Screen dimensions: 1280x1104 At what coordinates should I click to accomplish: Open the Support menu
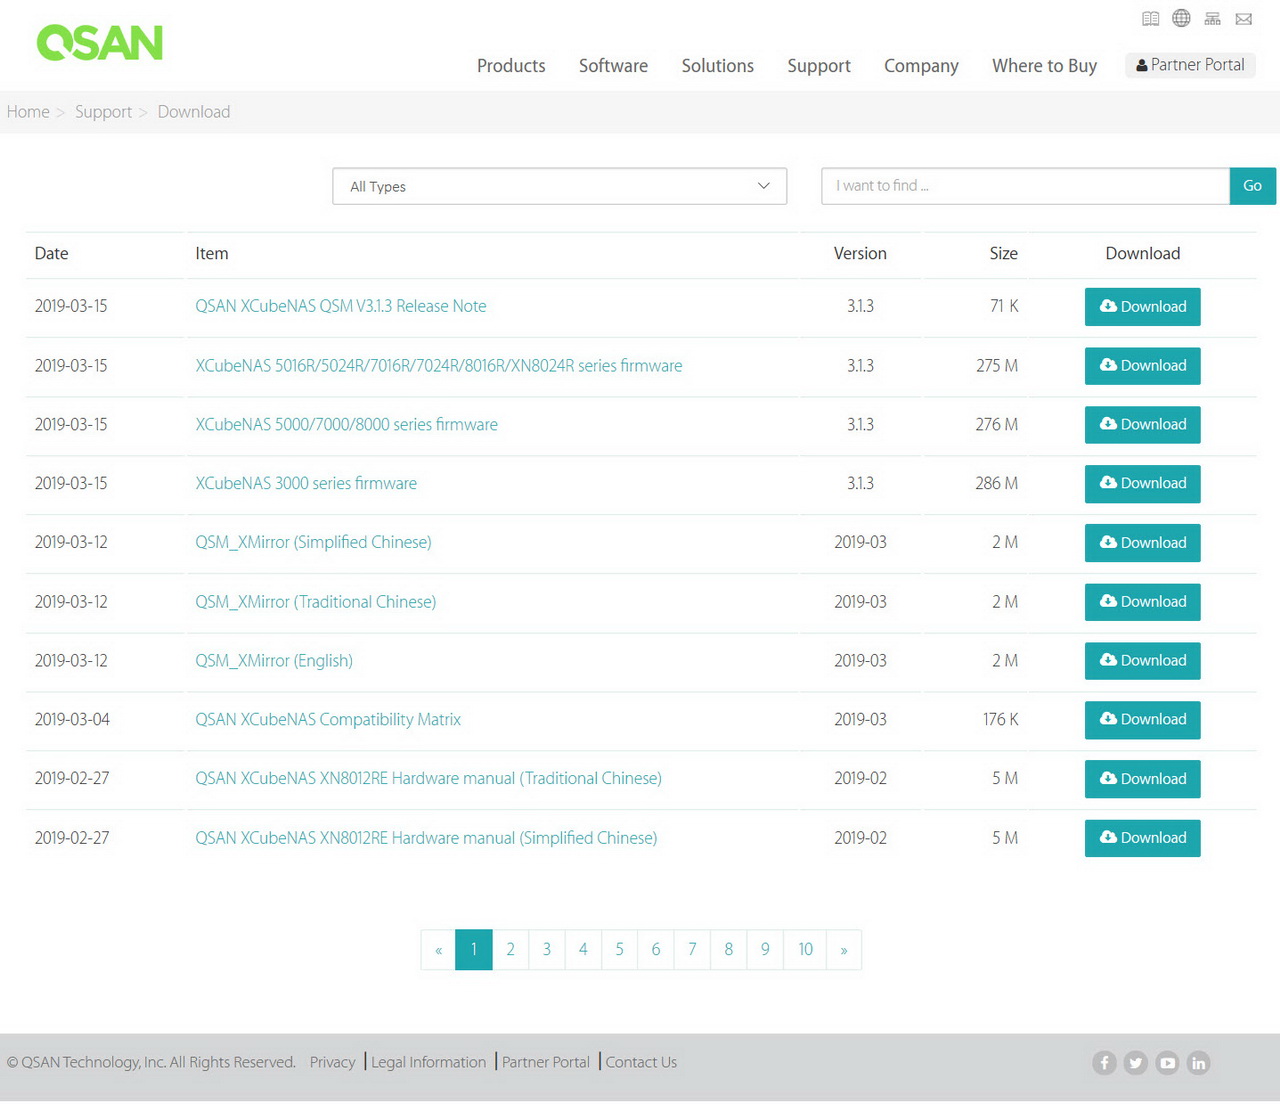(819, 65)
